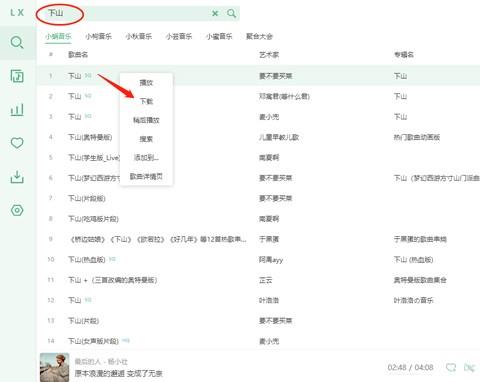This screenshot has height=382, width=480.
Task: Choose 添加到... in the context menu
Action: 146,157
